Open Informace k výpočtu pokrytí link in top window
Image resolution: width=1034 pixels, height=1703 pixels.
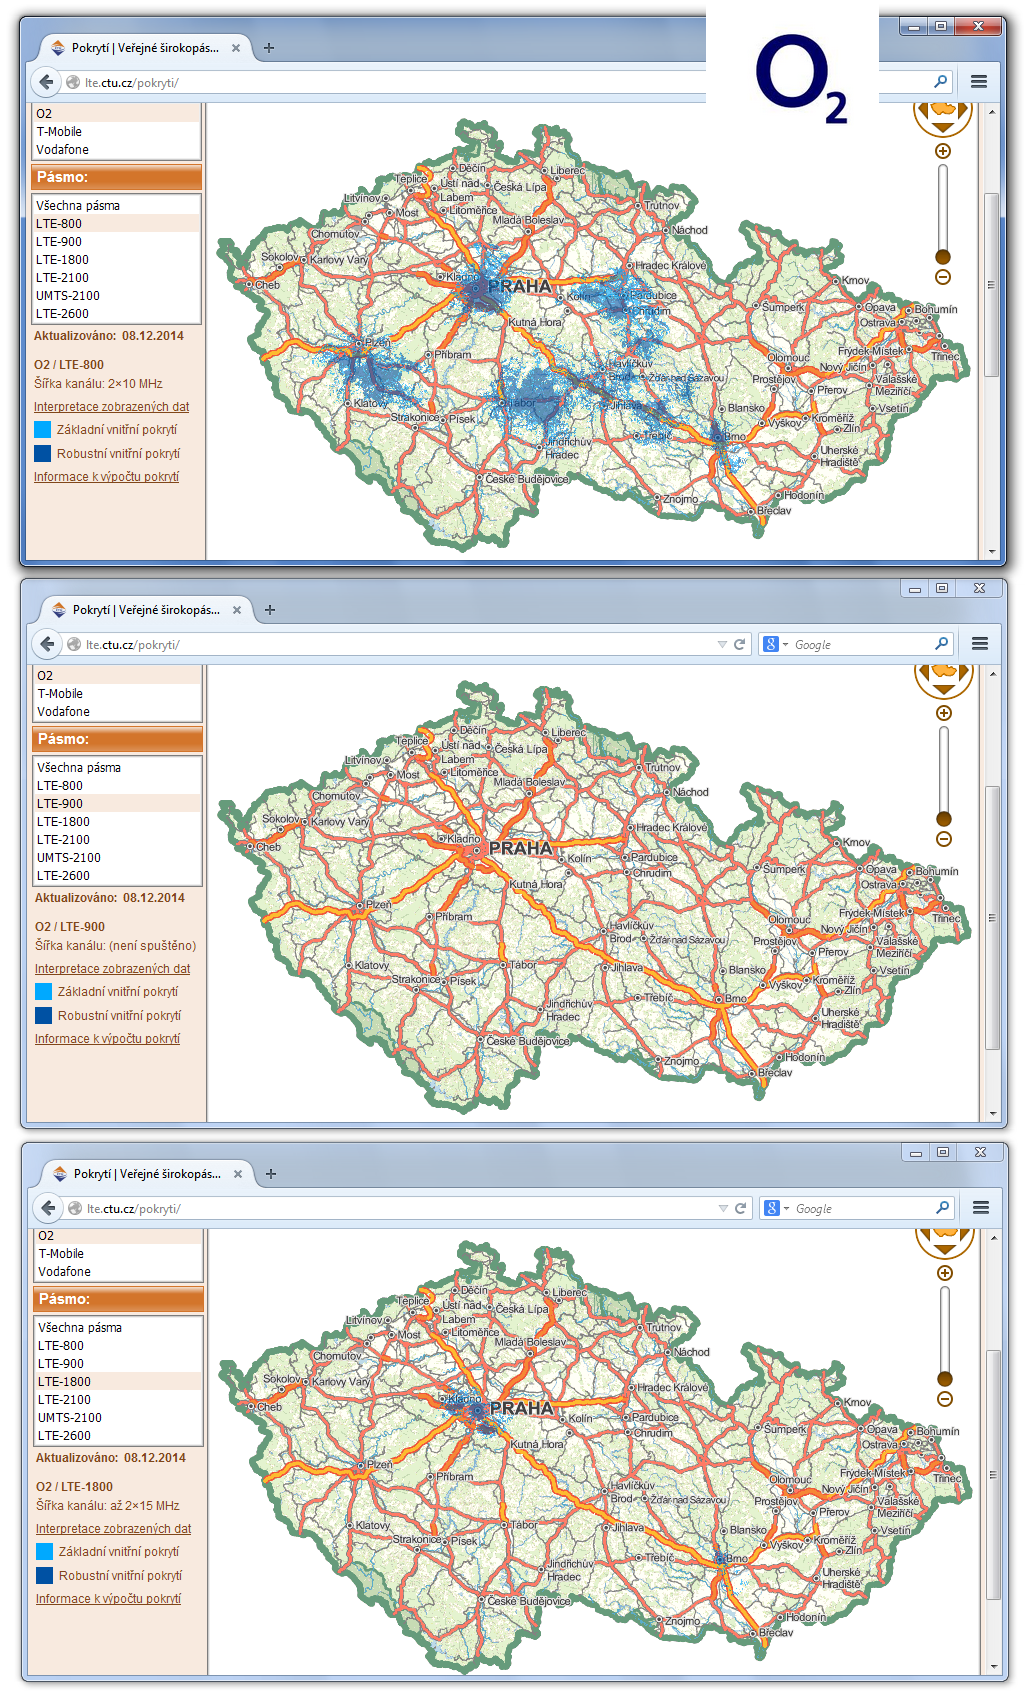point(106,476)
